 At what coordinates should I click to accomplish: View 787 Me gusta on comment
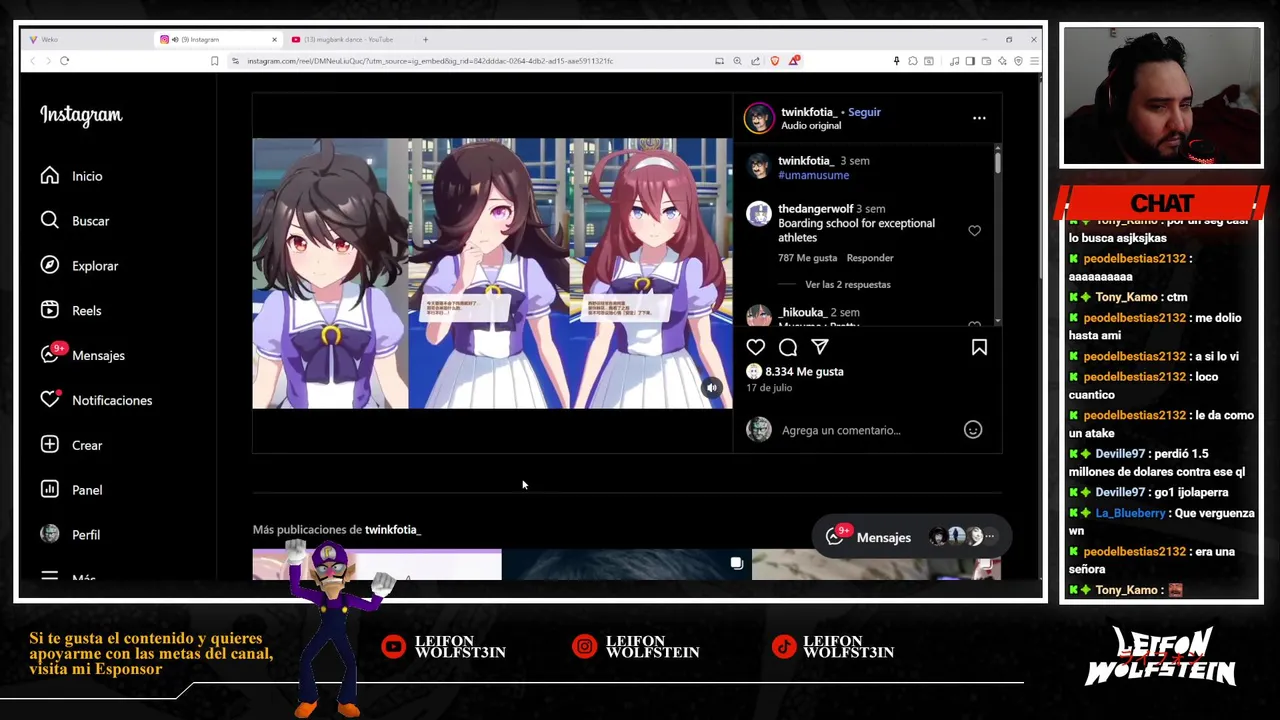click(807, 258)
